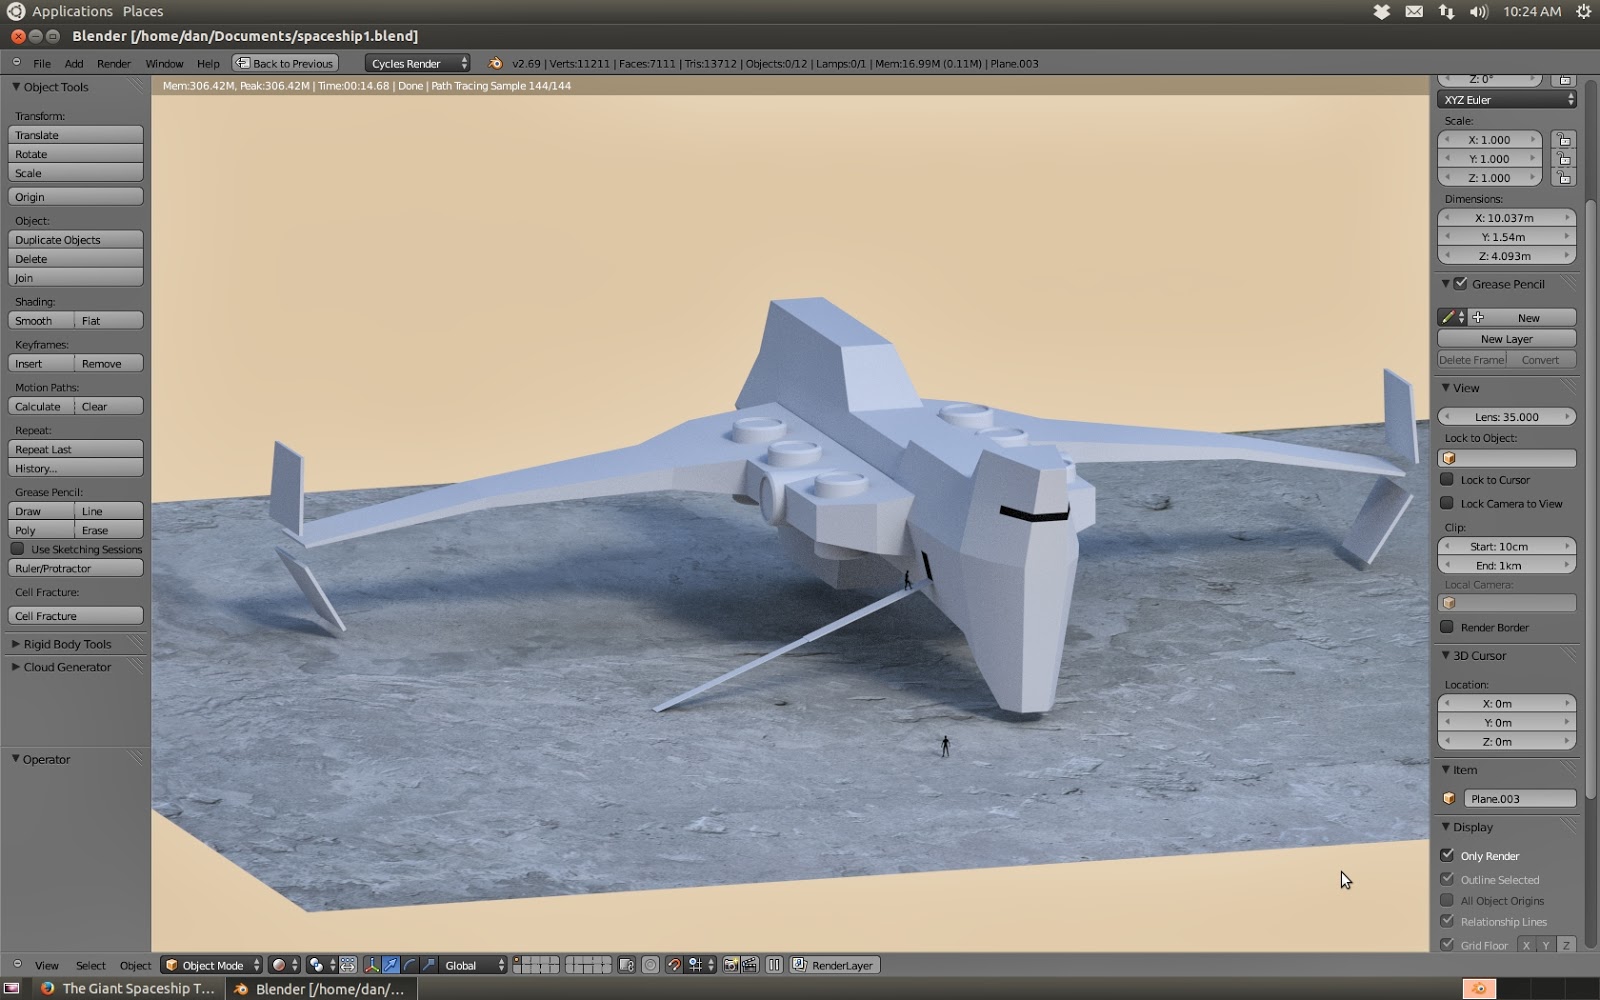Click the Plane.003 name field in Item panel
Image resolution: width=1600 pixels, height=1000 pixels.
[1520, 798]
